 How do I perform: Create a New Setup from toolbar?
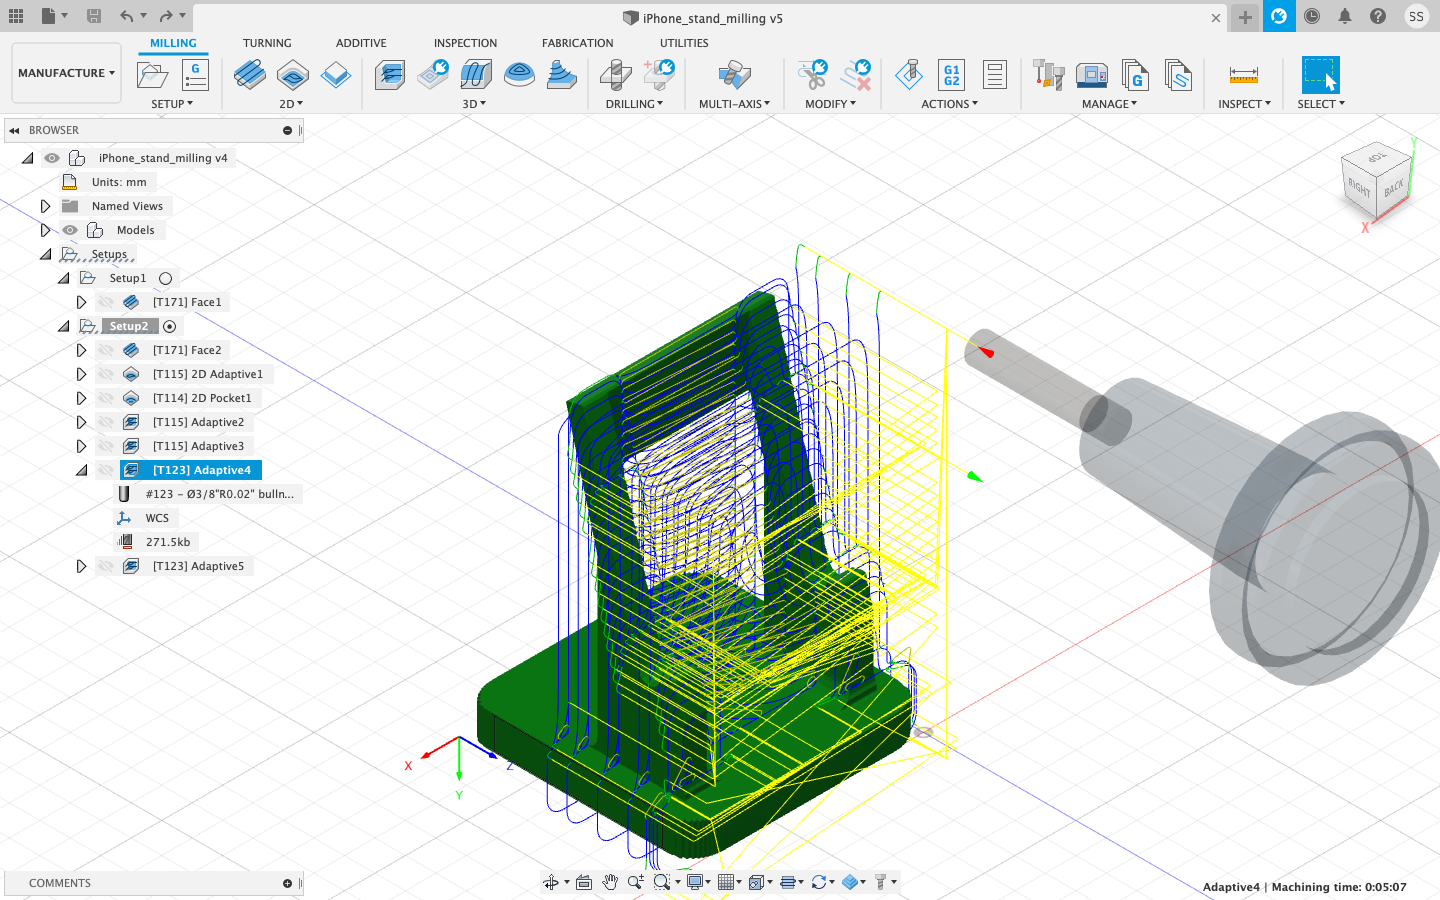coord(152,75)
